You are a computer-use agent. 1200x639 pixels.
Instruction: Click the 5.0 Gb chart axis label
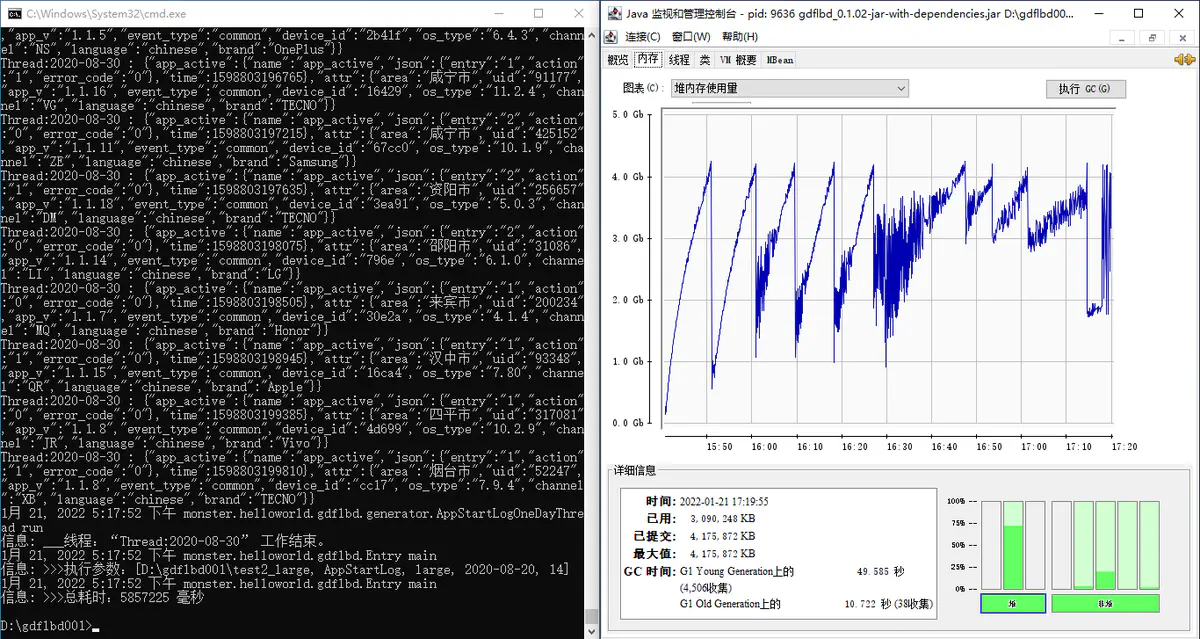tap(627, 114)
